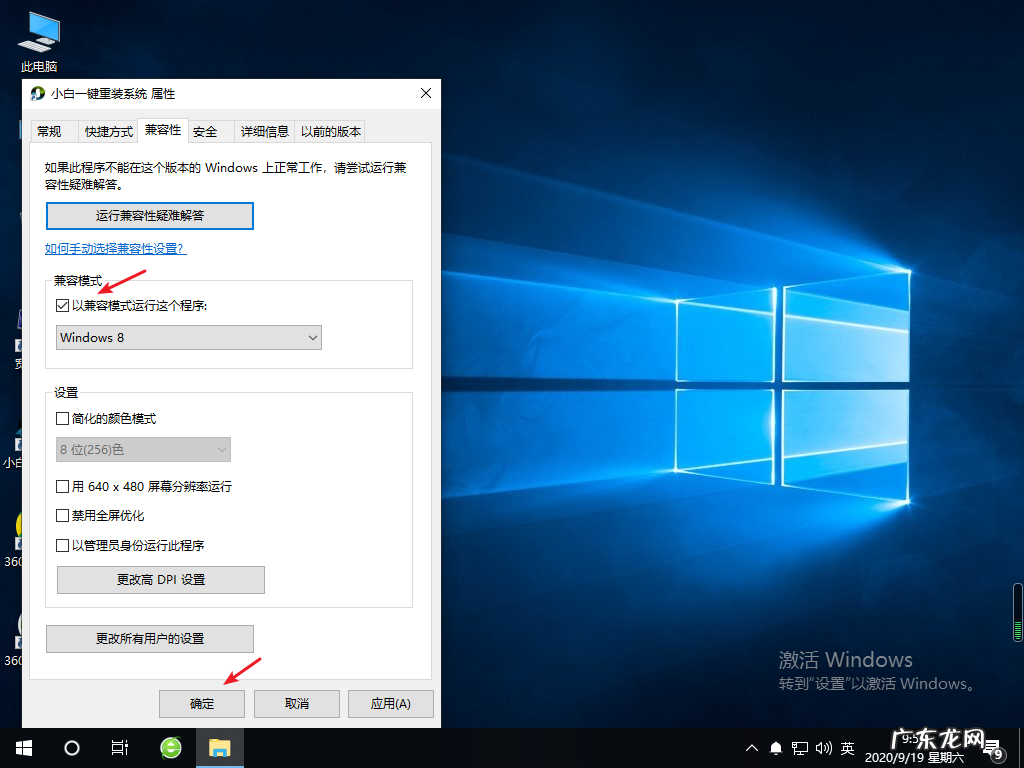Open 此电脑 from the desktop
1024x768 pixels.
click(37, 30)
